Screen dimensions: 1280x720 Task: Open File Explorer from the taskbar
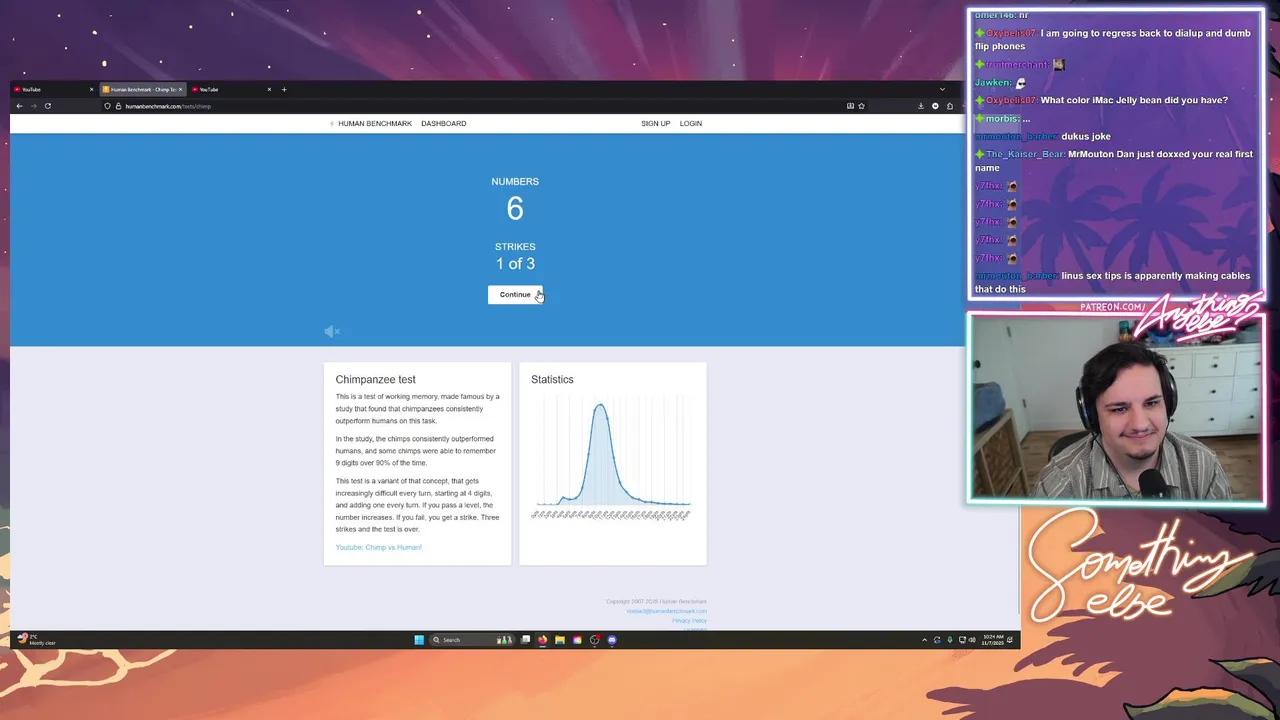tap(560, 640)
